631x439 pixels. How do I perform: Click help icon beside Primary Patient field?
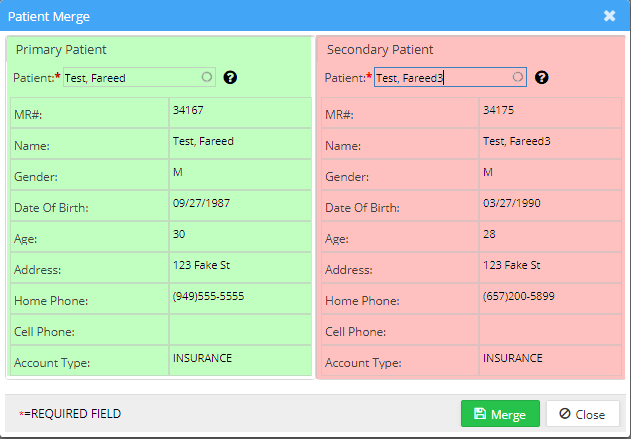coord(230,78)
